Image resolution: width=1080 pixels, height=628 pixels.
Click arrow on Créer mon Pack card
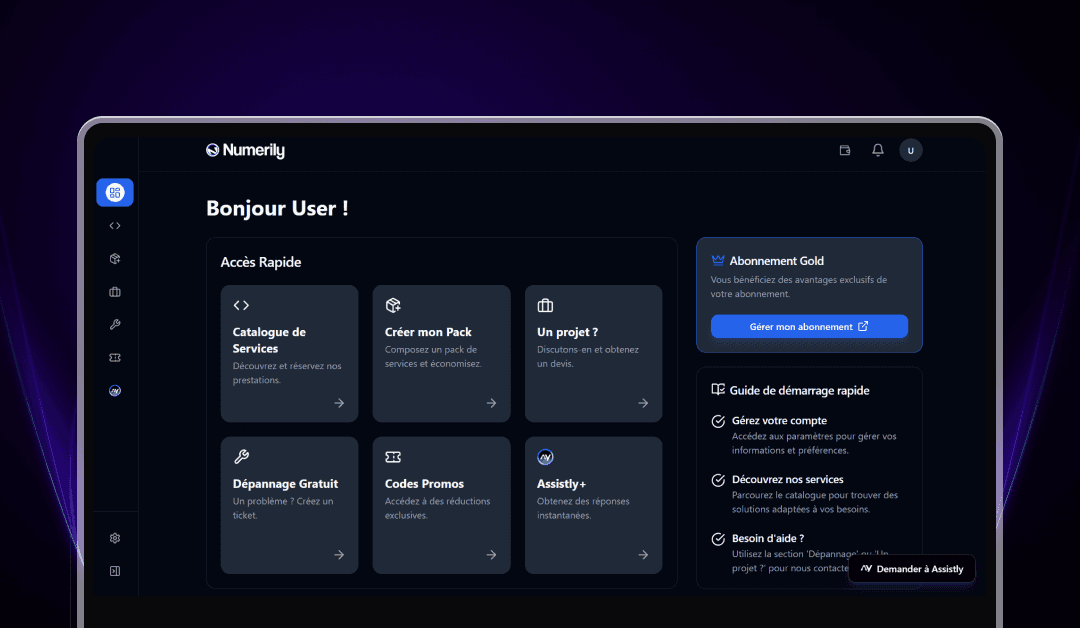(491, 403)
